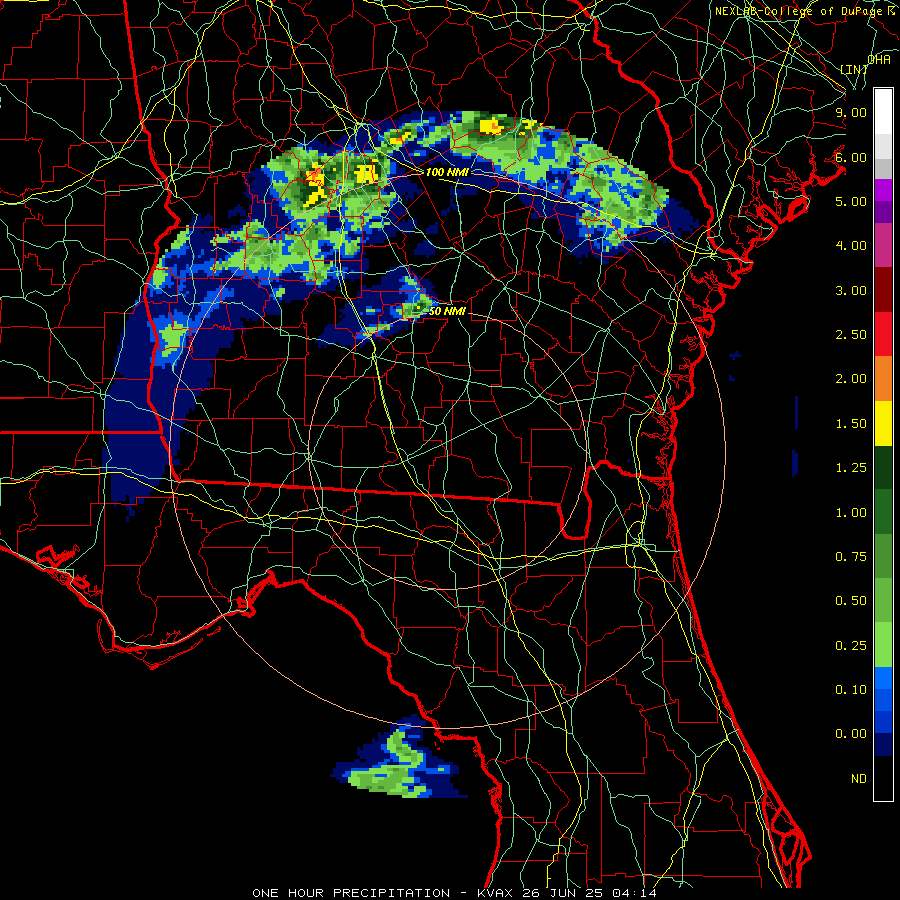
Task: Click the '1.25' legend value
Action: click(851, 468)
